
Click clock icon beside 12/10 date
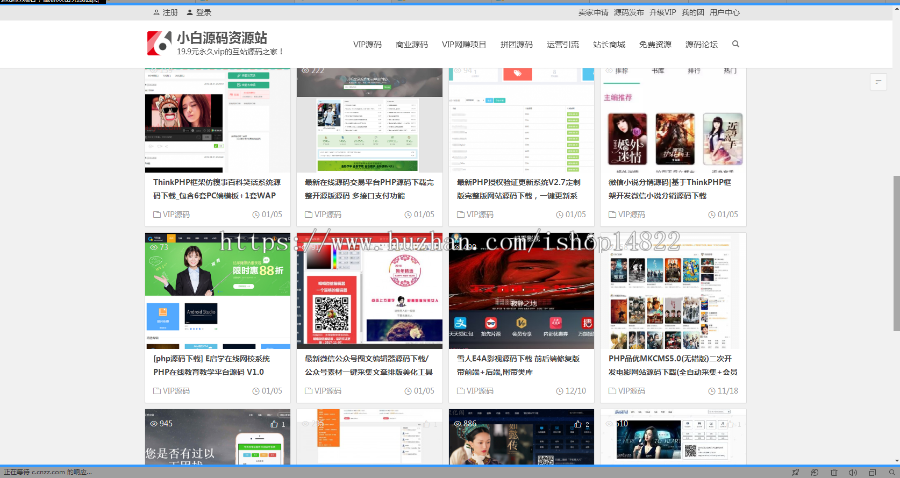click(x=560, y=391)
